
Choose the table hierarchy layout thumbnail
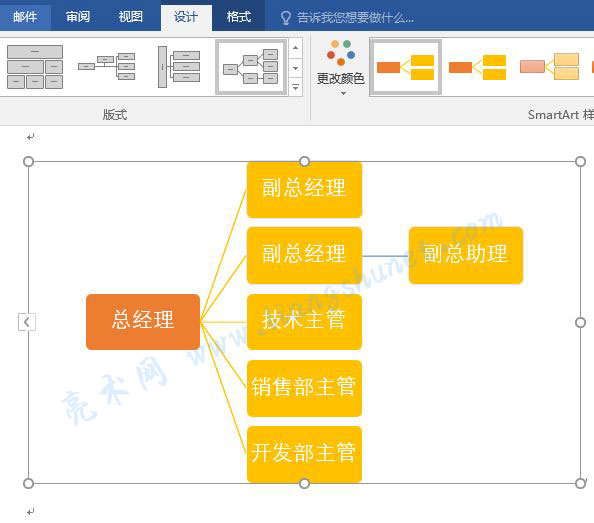point(35,67)
